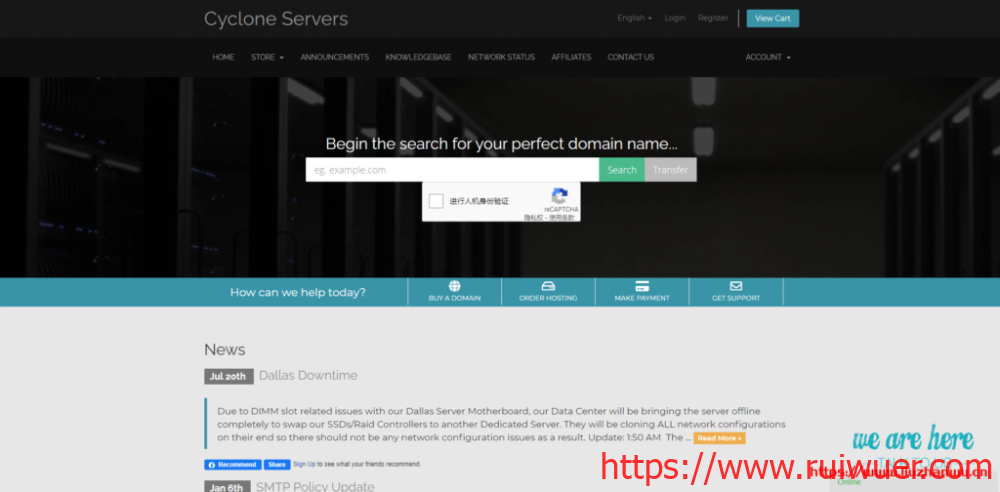The image size is (1000, 492).
Task: Open the Network Status page
Action: click(x=501, y=57)
